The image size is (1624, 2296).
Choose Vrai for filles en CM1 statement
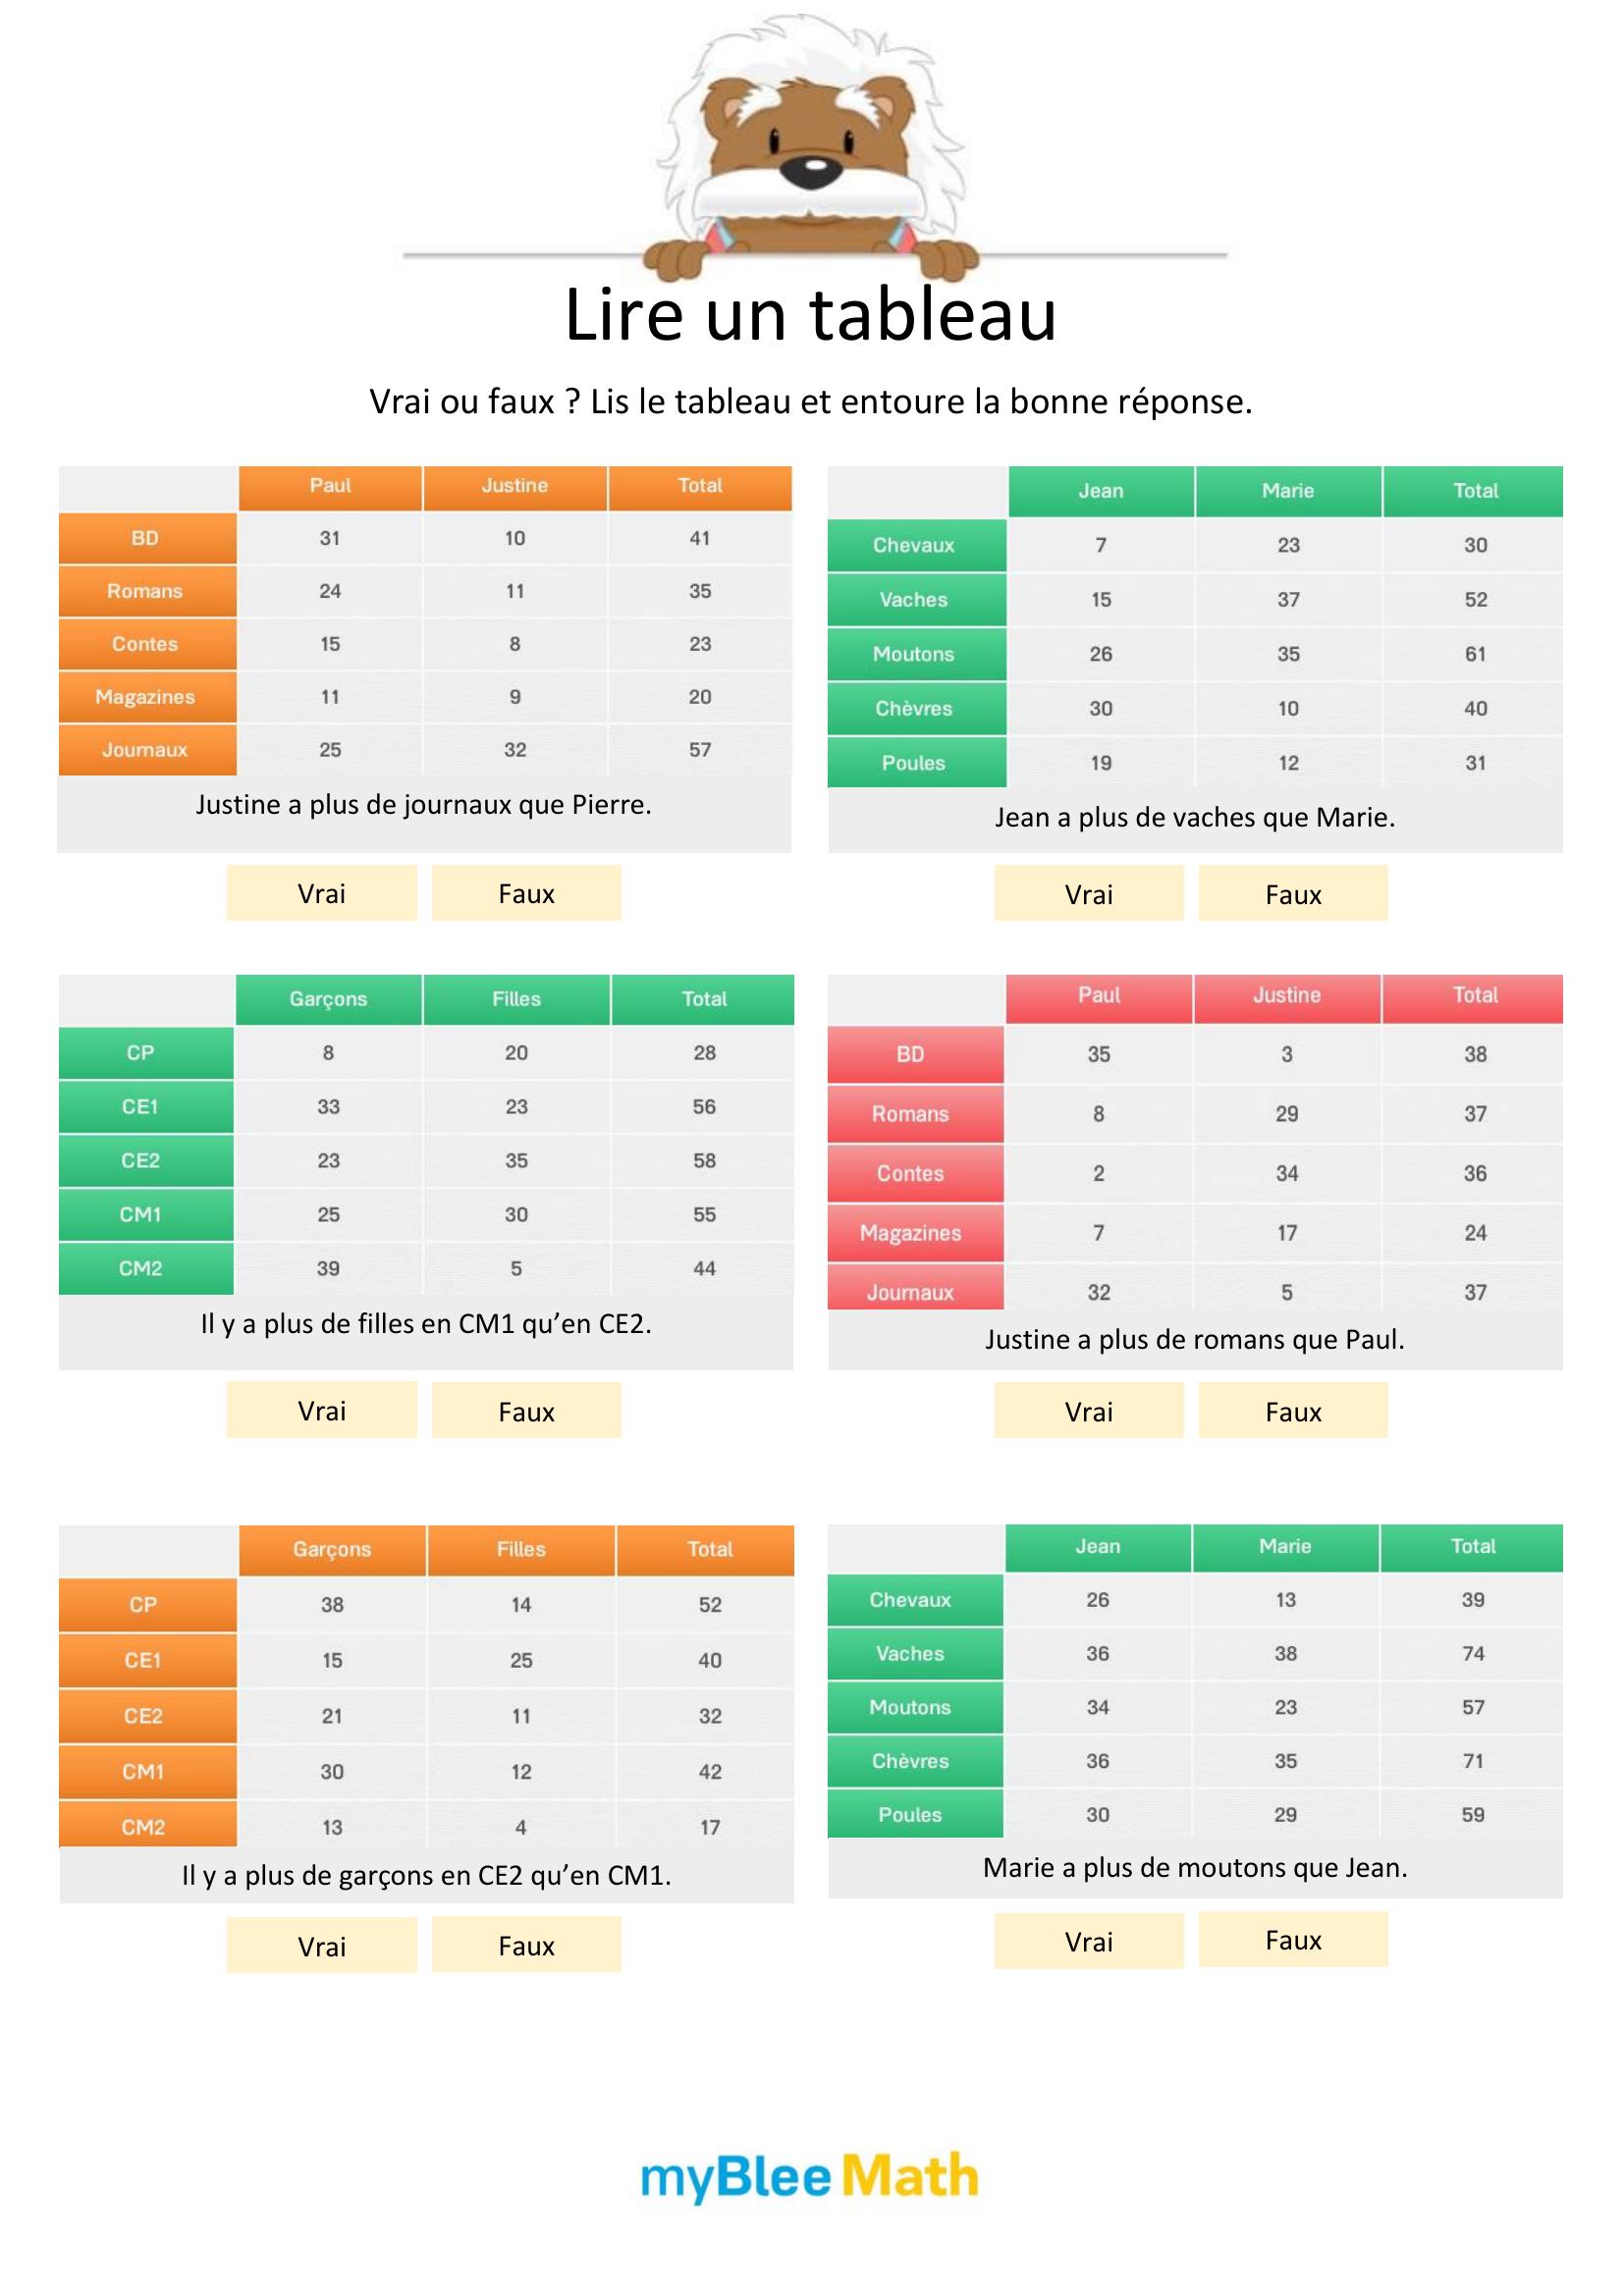pos(321,1411)
